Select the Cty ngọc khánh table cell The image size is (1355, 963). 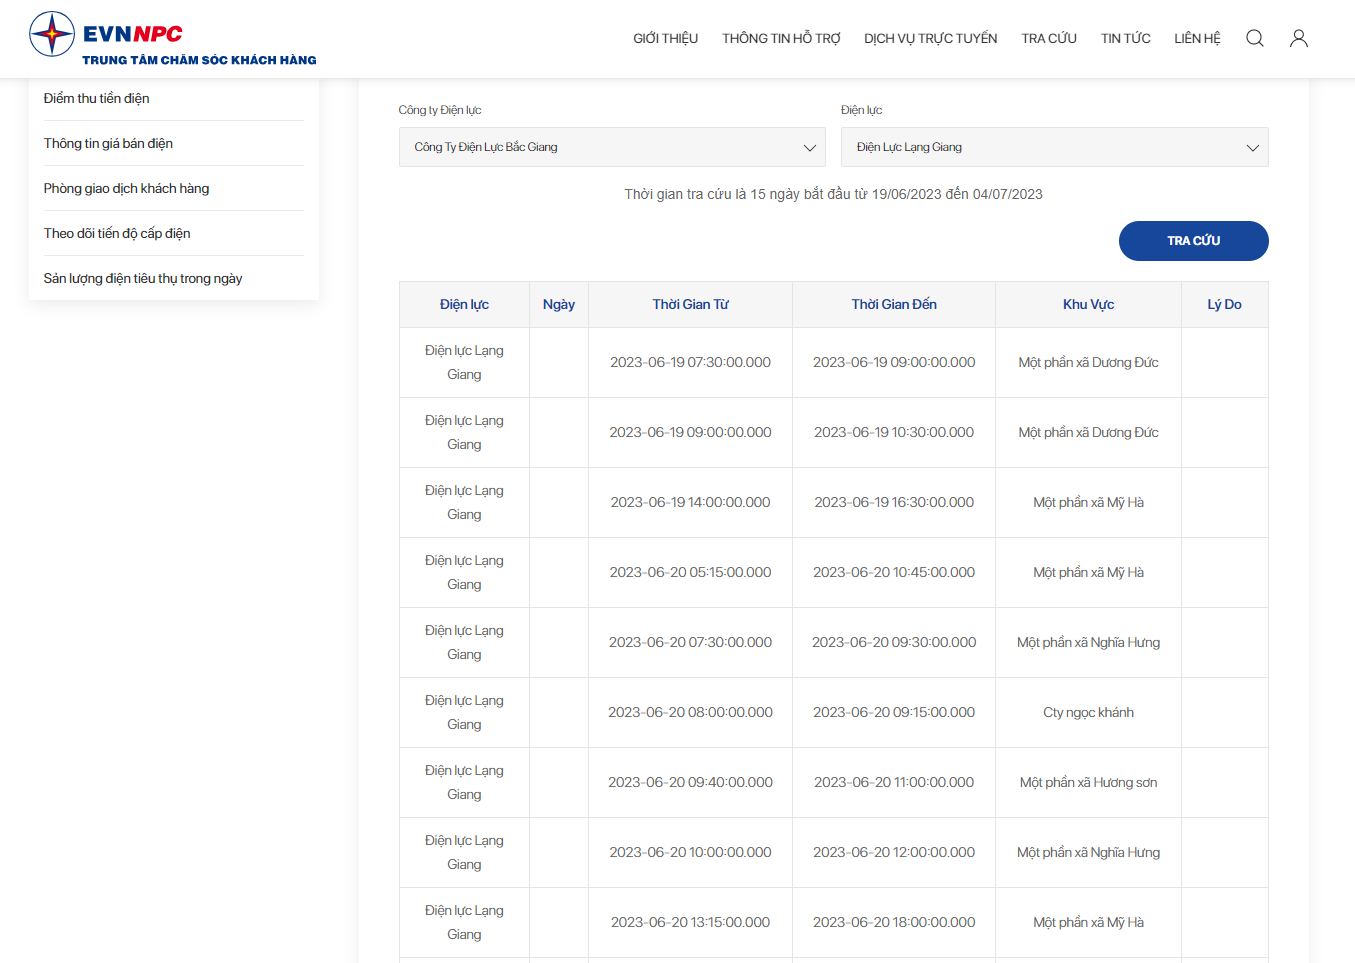click(1088, 712)
